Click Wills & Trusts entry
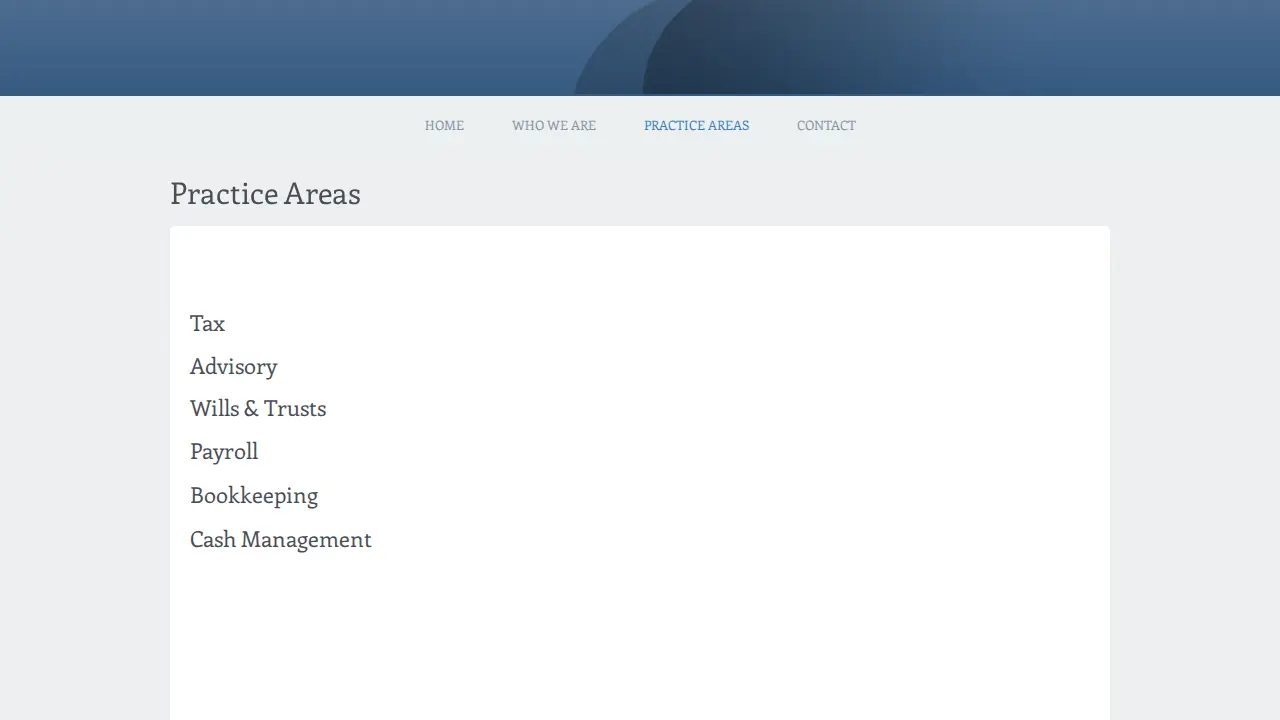The height and width of the screenshot is (720, 1280). click(258, 409)
